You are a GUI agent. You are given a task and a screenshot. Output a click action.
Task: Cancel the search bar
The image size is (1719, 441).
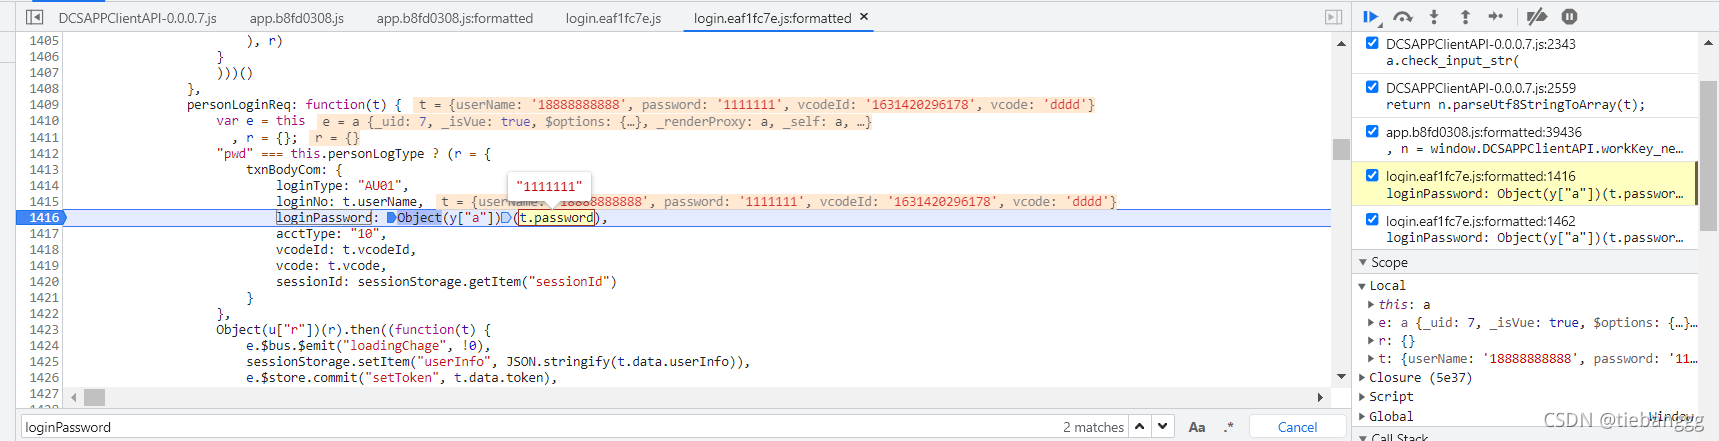1297,427
